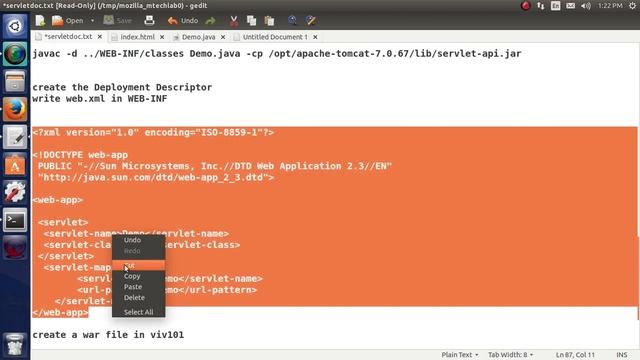640x360 pixels.
Task: Click the Undo toolbar button
Action: pyautogui.click(x=182, y=20)
